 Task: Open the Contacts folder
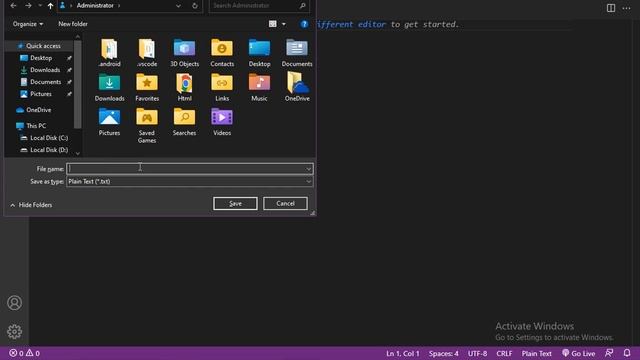point(222,53)
